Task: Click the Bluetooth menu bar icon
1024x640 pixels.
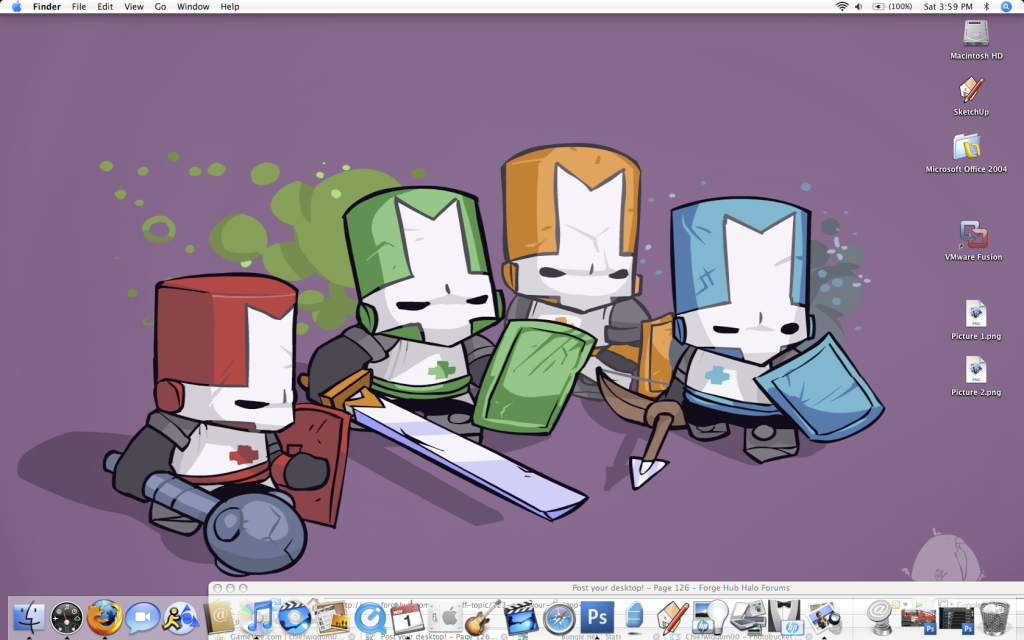Action: pos(986,7)
